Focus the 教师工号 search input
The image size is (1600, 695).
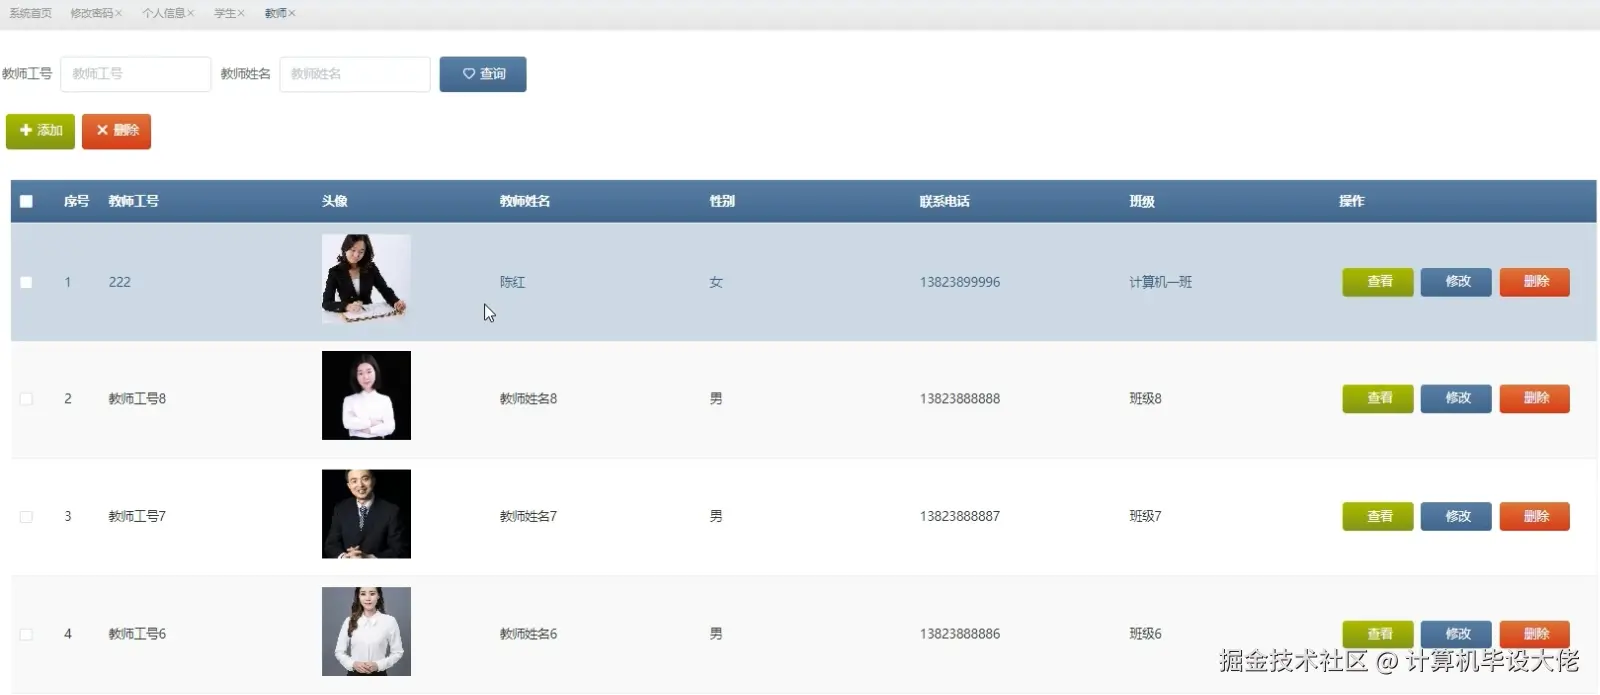136,74
